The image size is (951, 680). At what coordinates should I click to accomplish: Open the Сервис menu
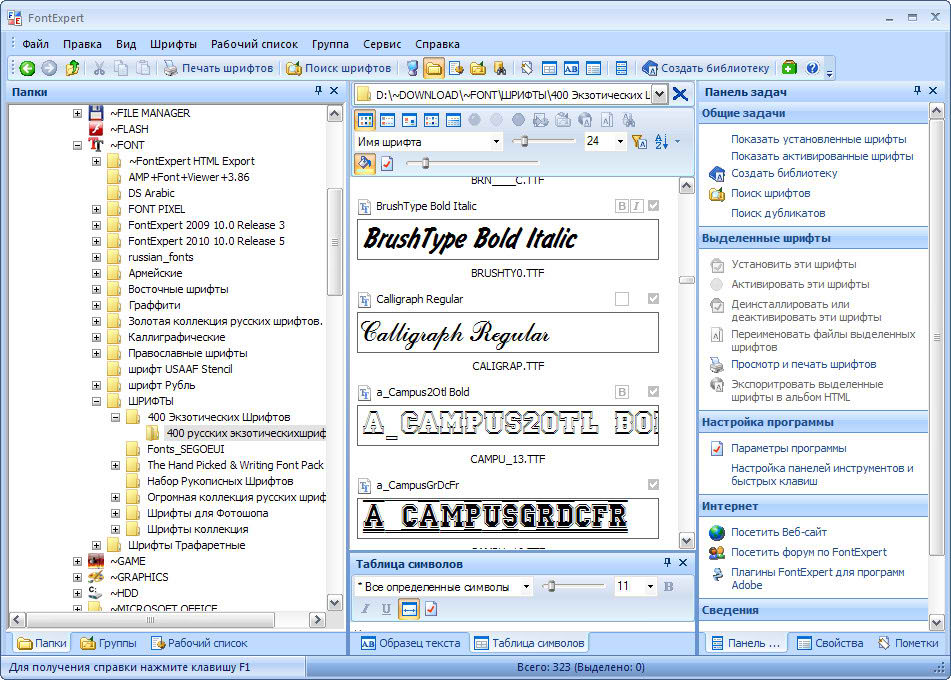click(x=382, y=44)
